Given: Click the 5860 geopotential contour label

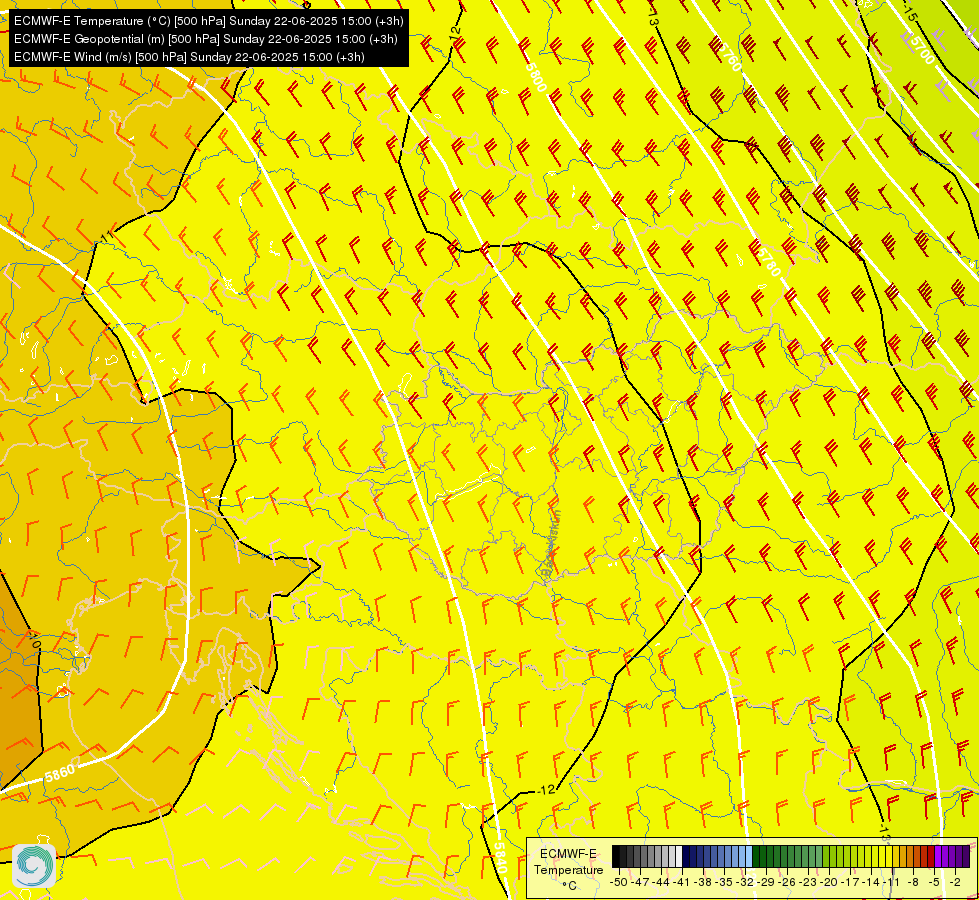Looking at the screenshot, I should [x=59, y=774].
